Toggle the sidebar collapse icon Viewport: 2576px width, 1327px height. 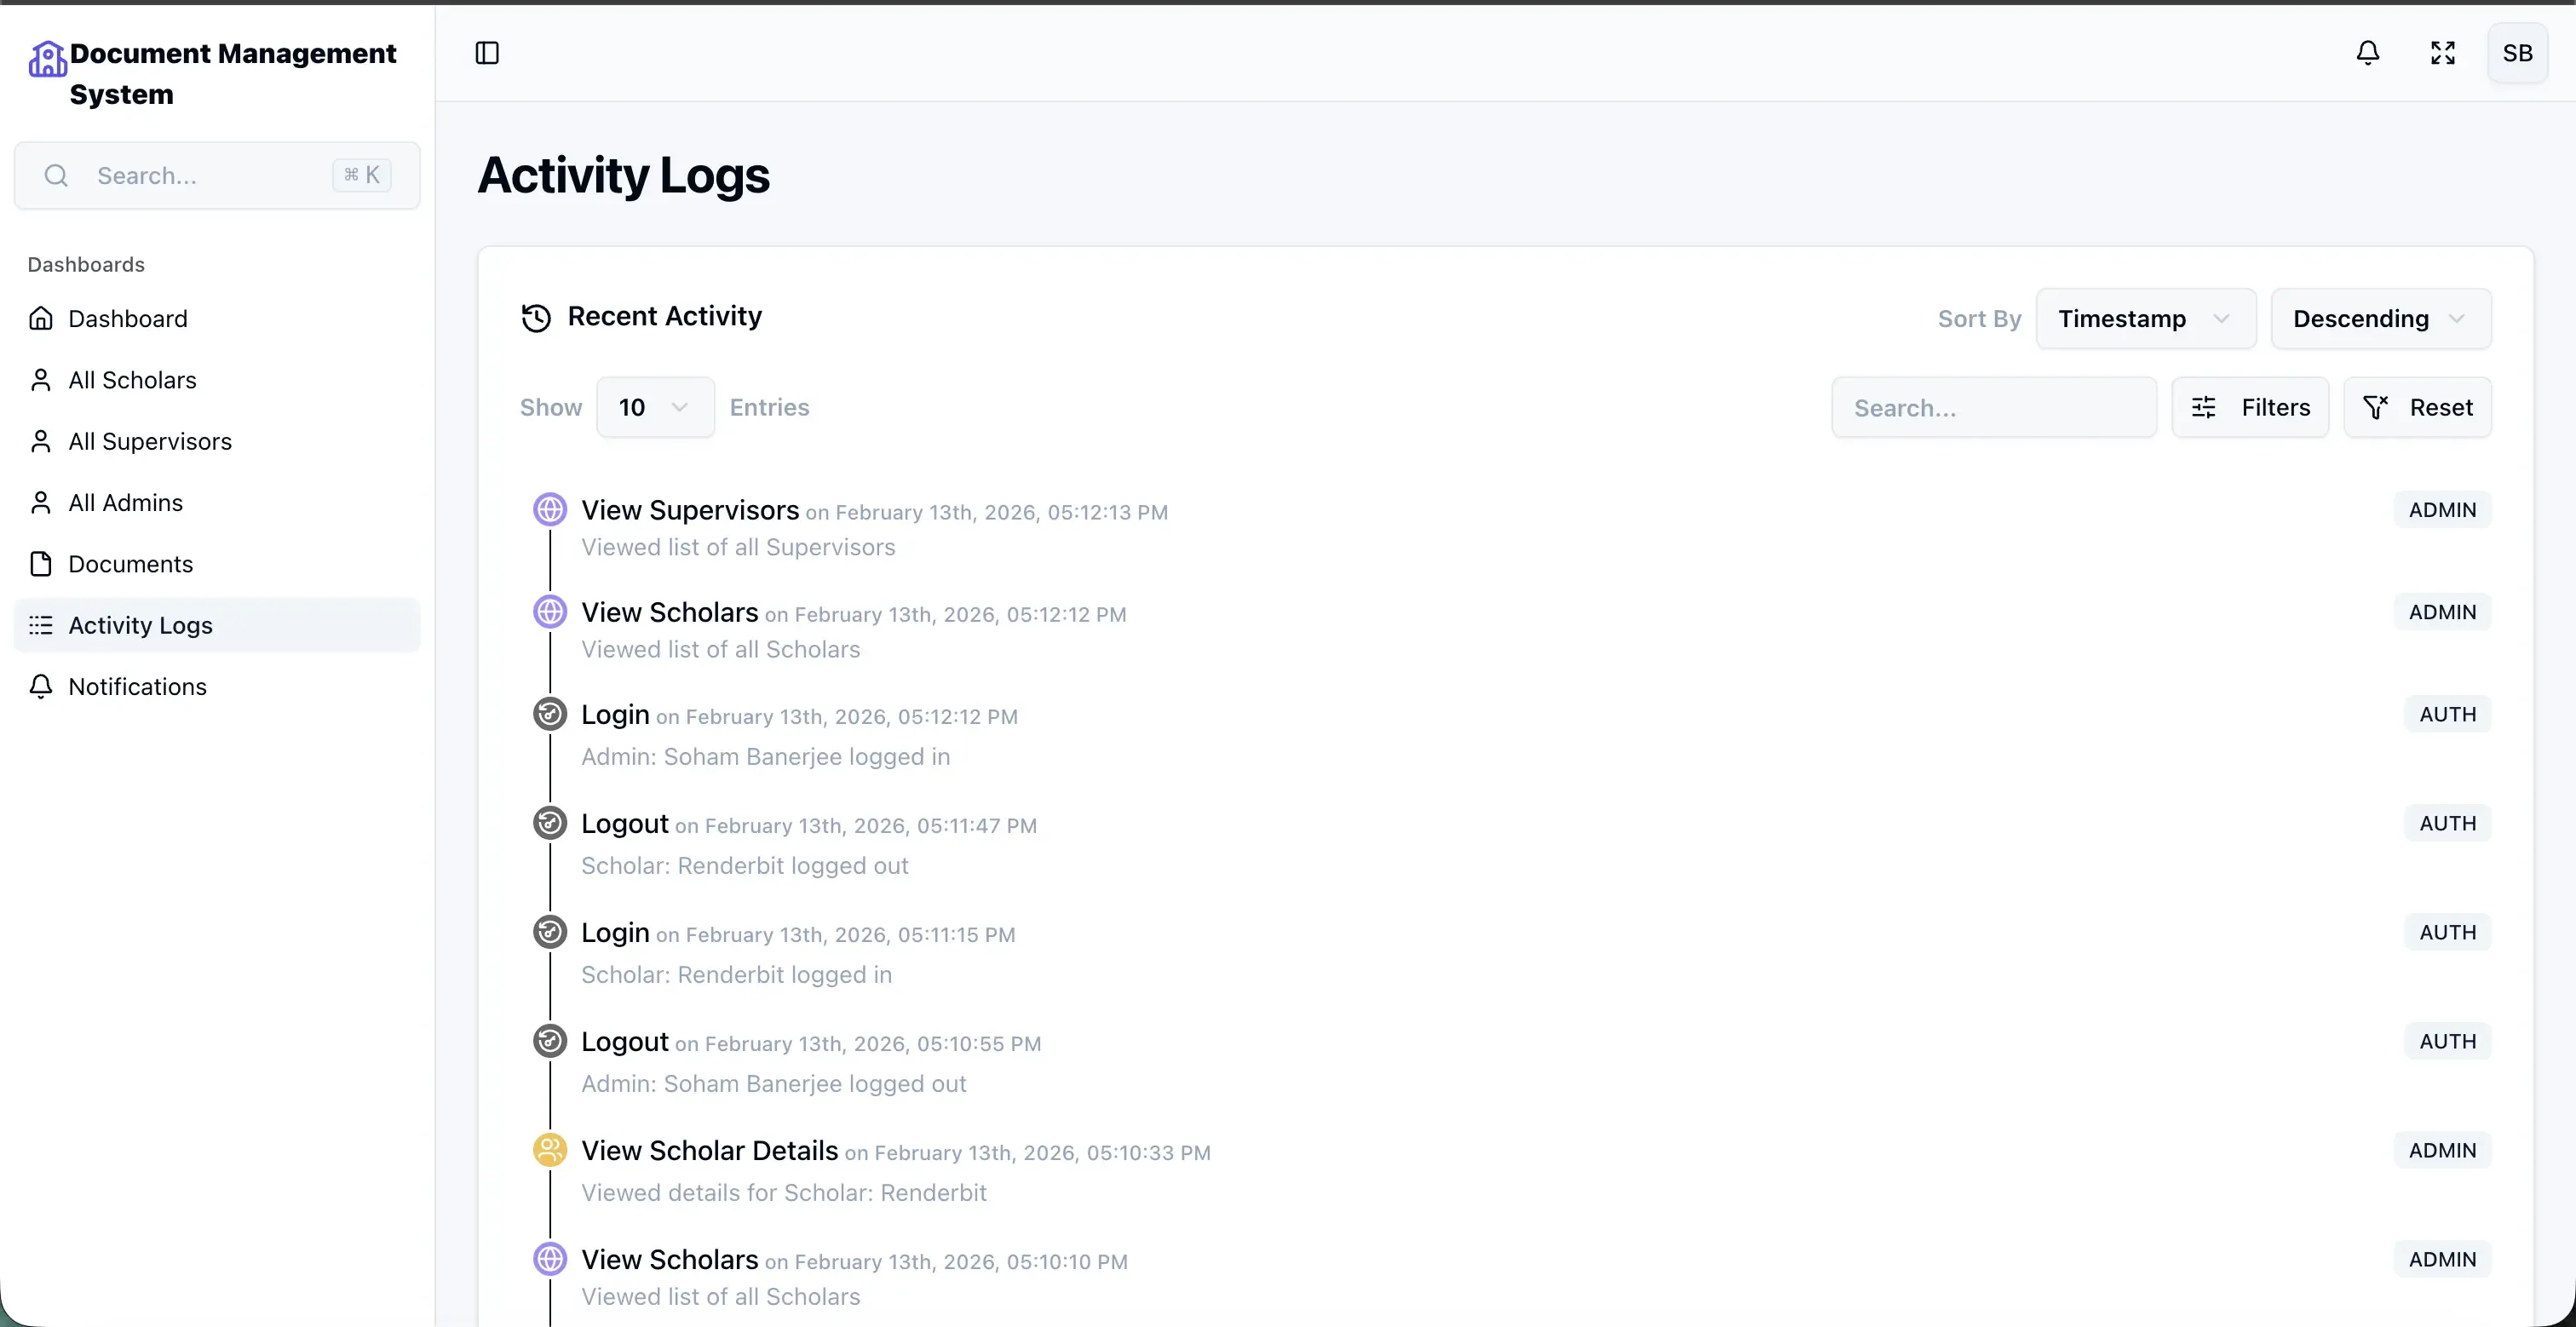click(487, 53)
